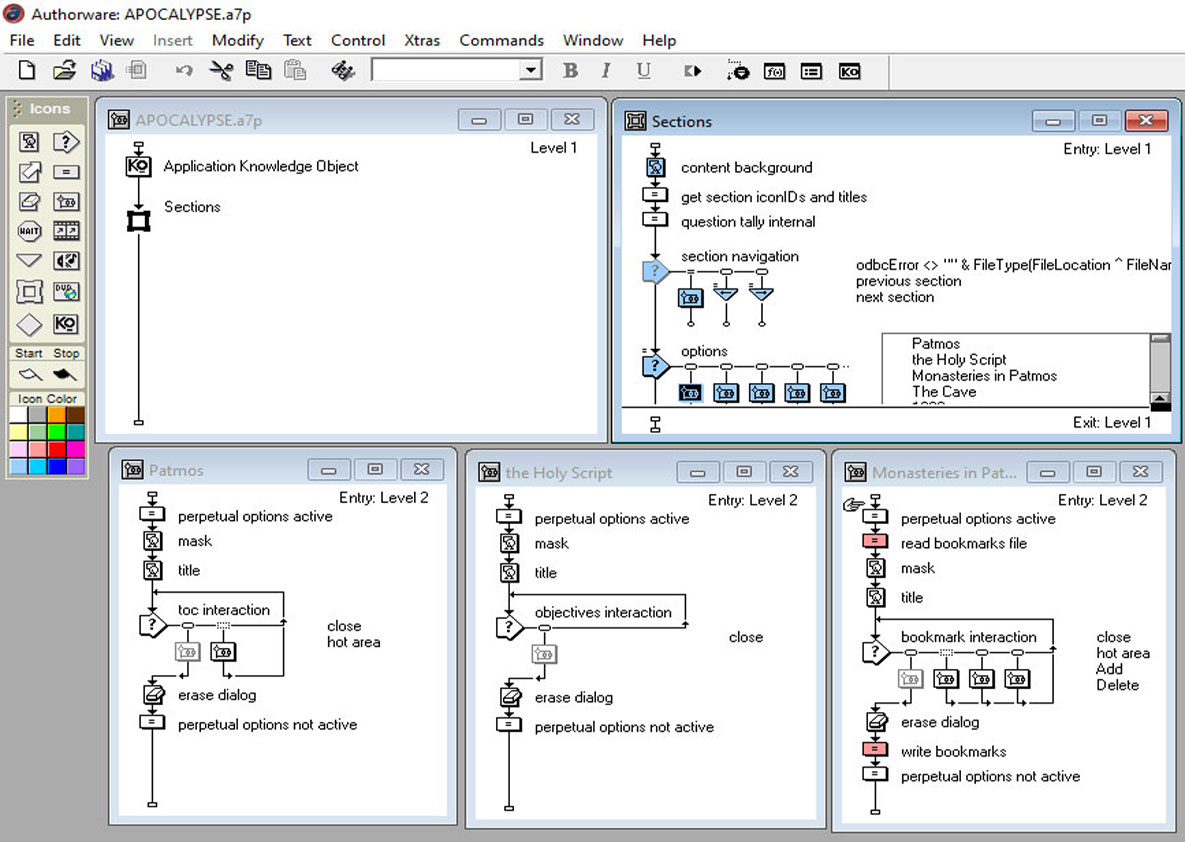The height and width of the screenshot is (842, 1185).
Task: Select the orange color swatch
Action: click(x=57, y=414)
